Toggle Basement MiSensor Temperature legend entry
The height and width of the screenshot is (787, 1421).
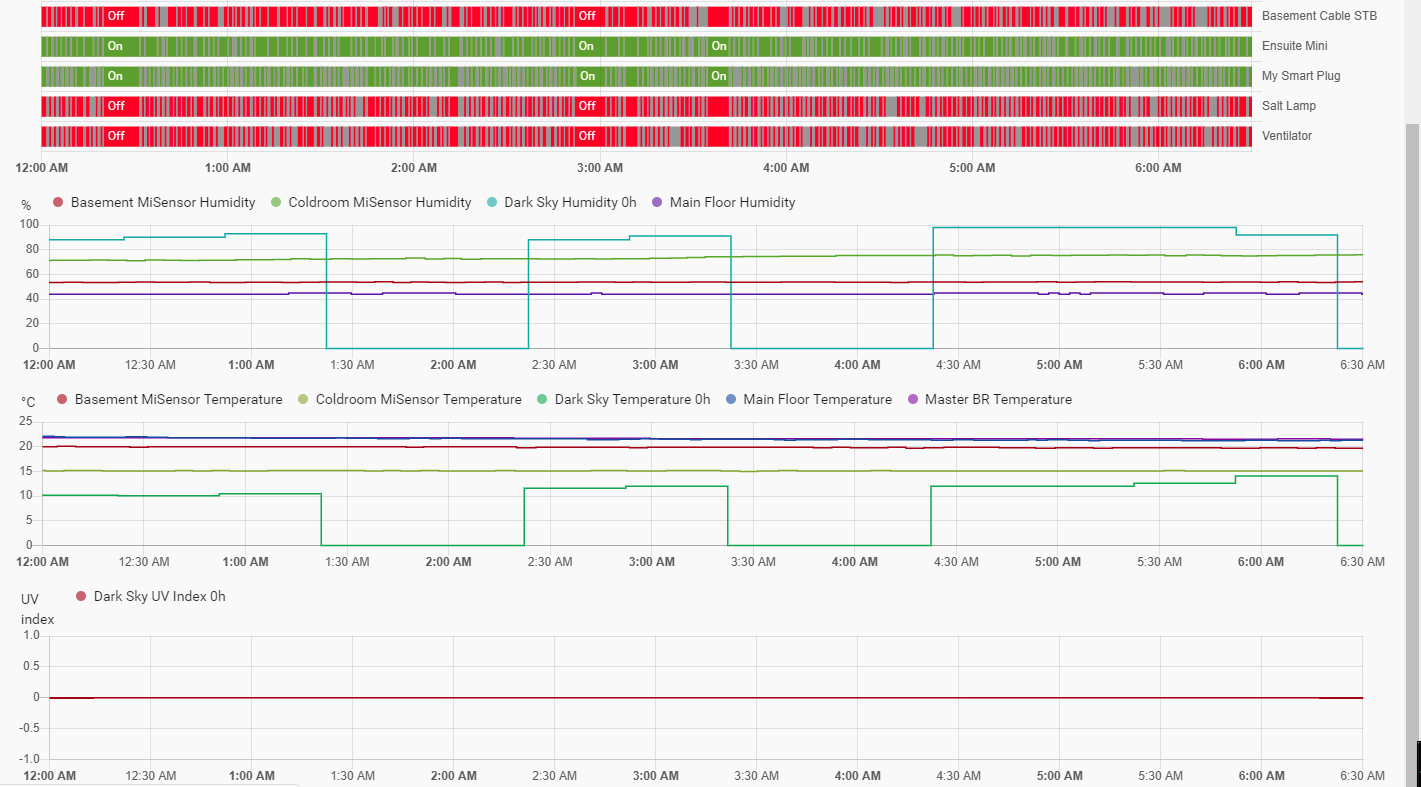tap(178, 400)
